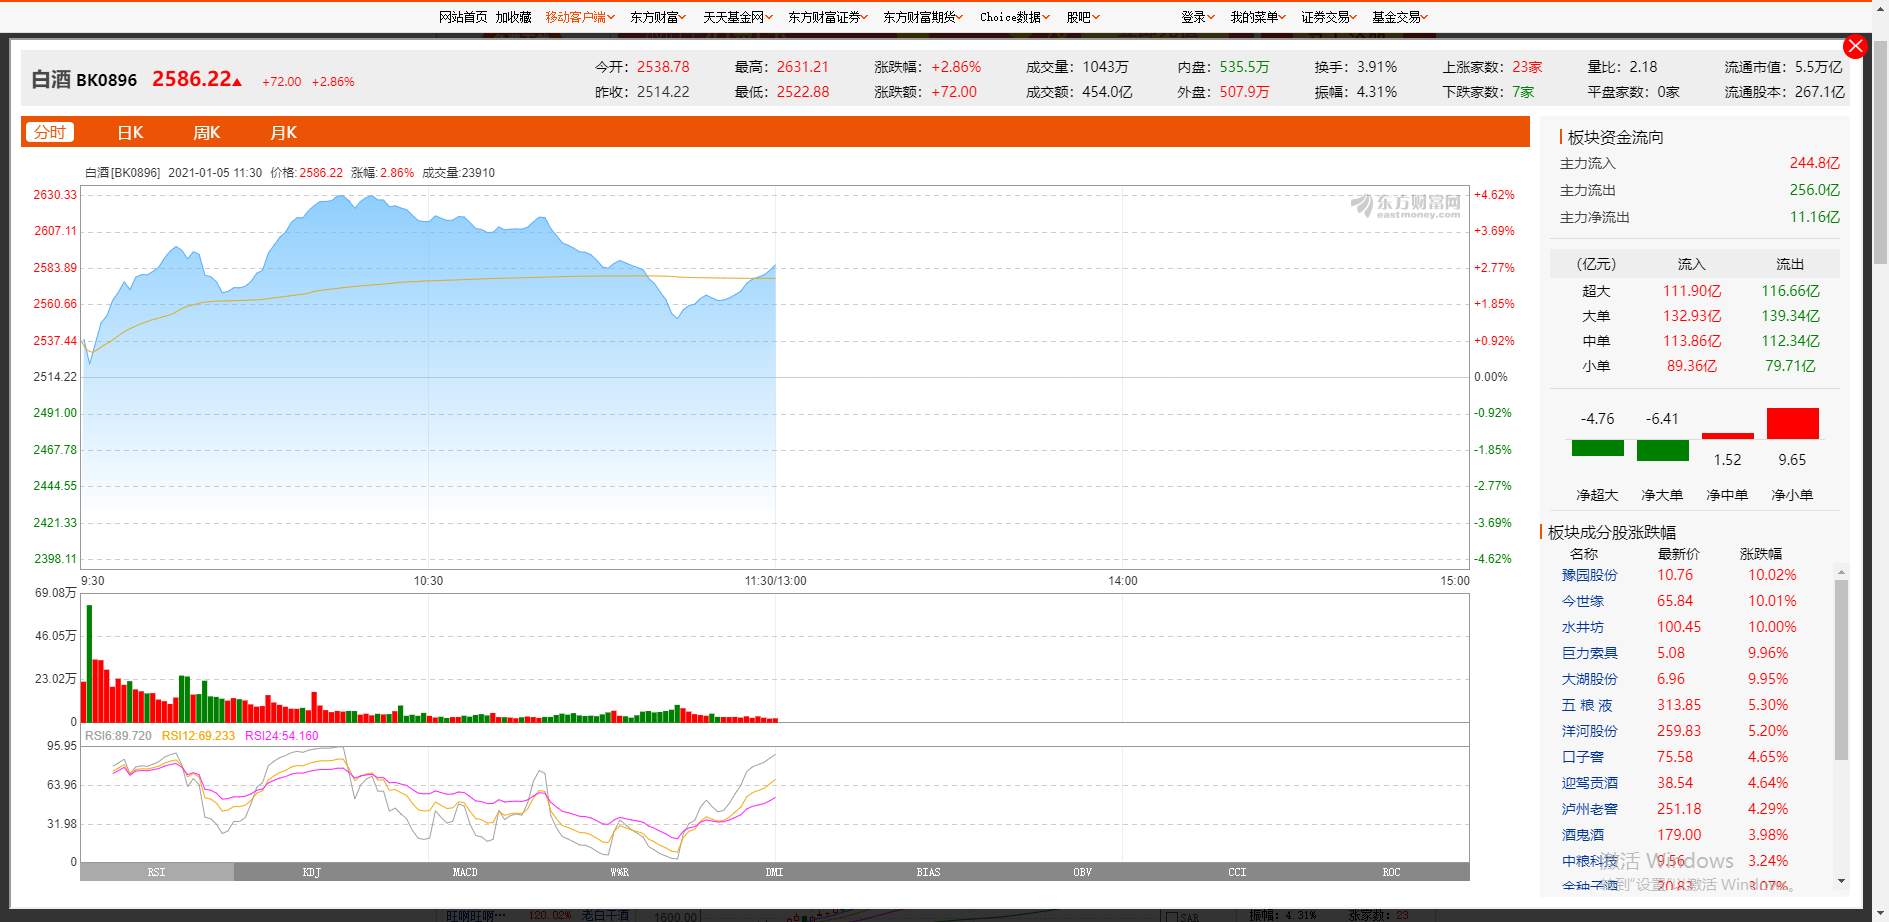Open stock 大湖股份 in constituent list

click(x=1589, y=679)
